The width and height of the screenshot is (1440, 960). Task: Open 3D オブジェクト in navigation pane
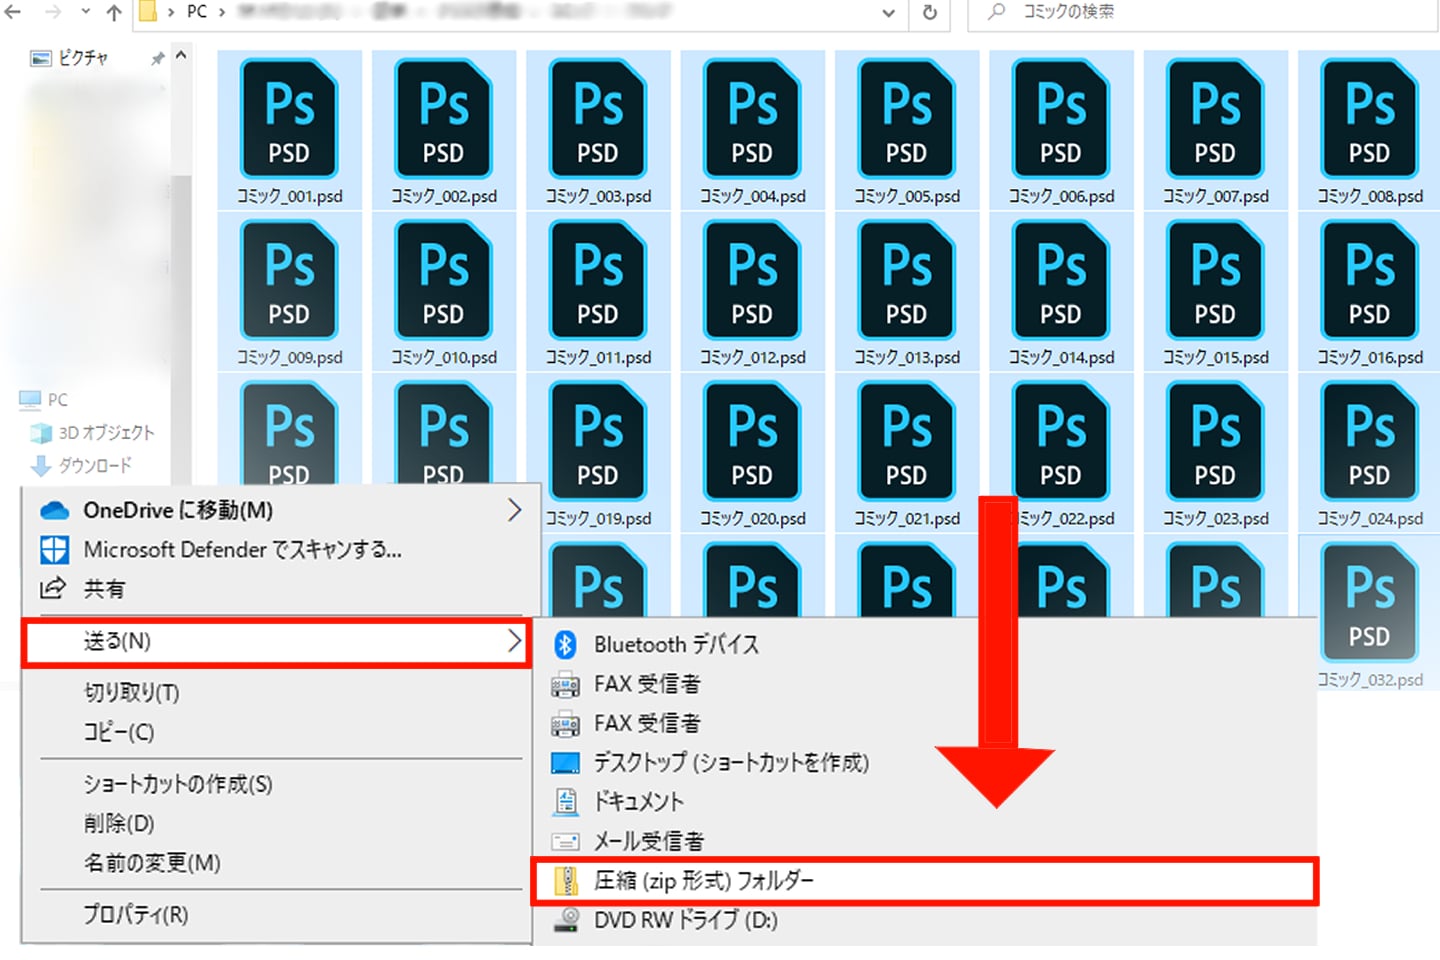pyautogui.click(x=106, y=433)
